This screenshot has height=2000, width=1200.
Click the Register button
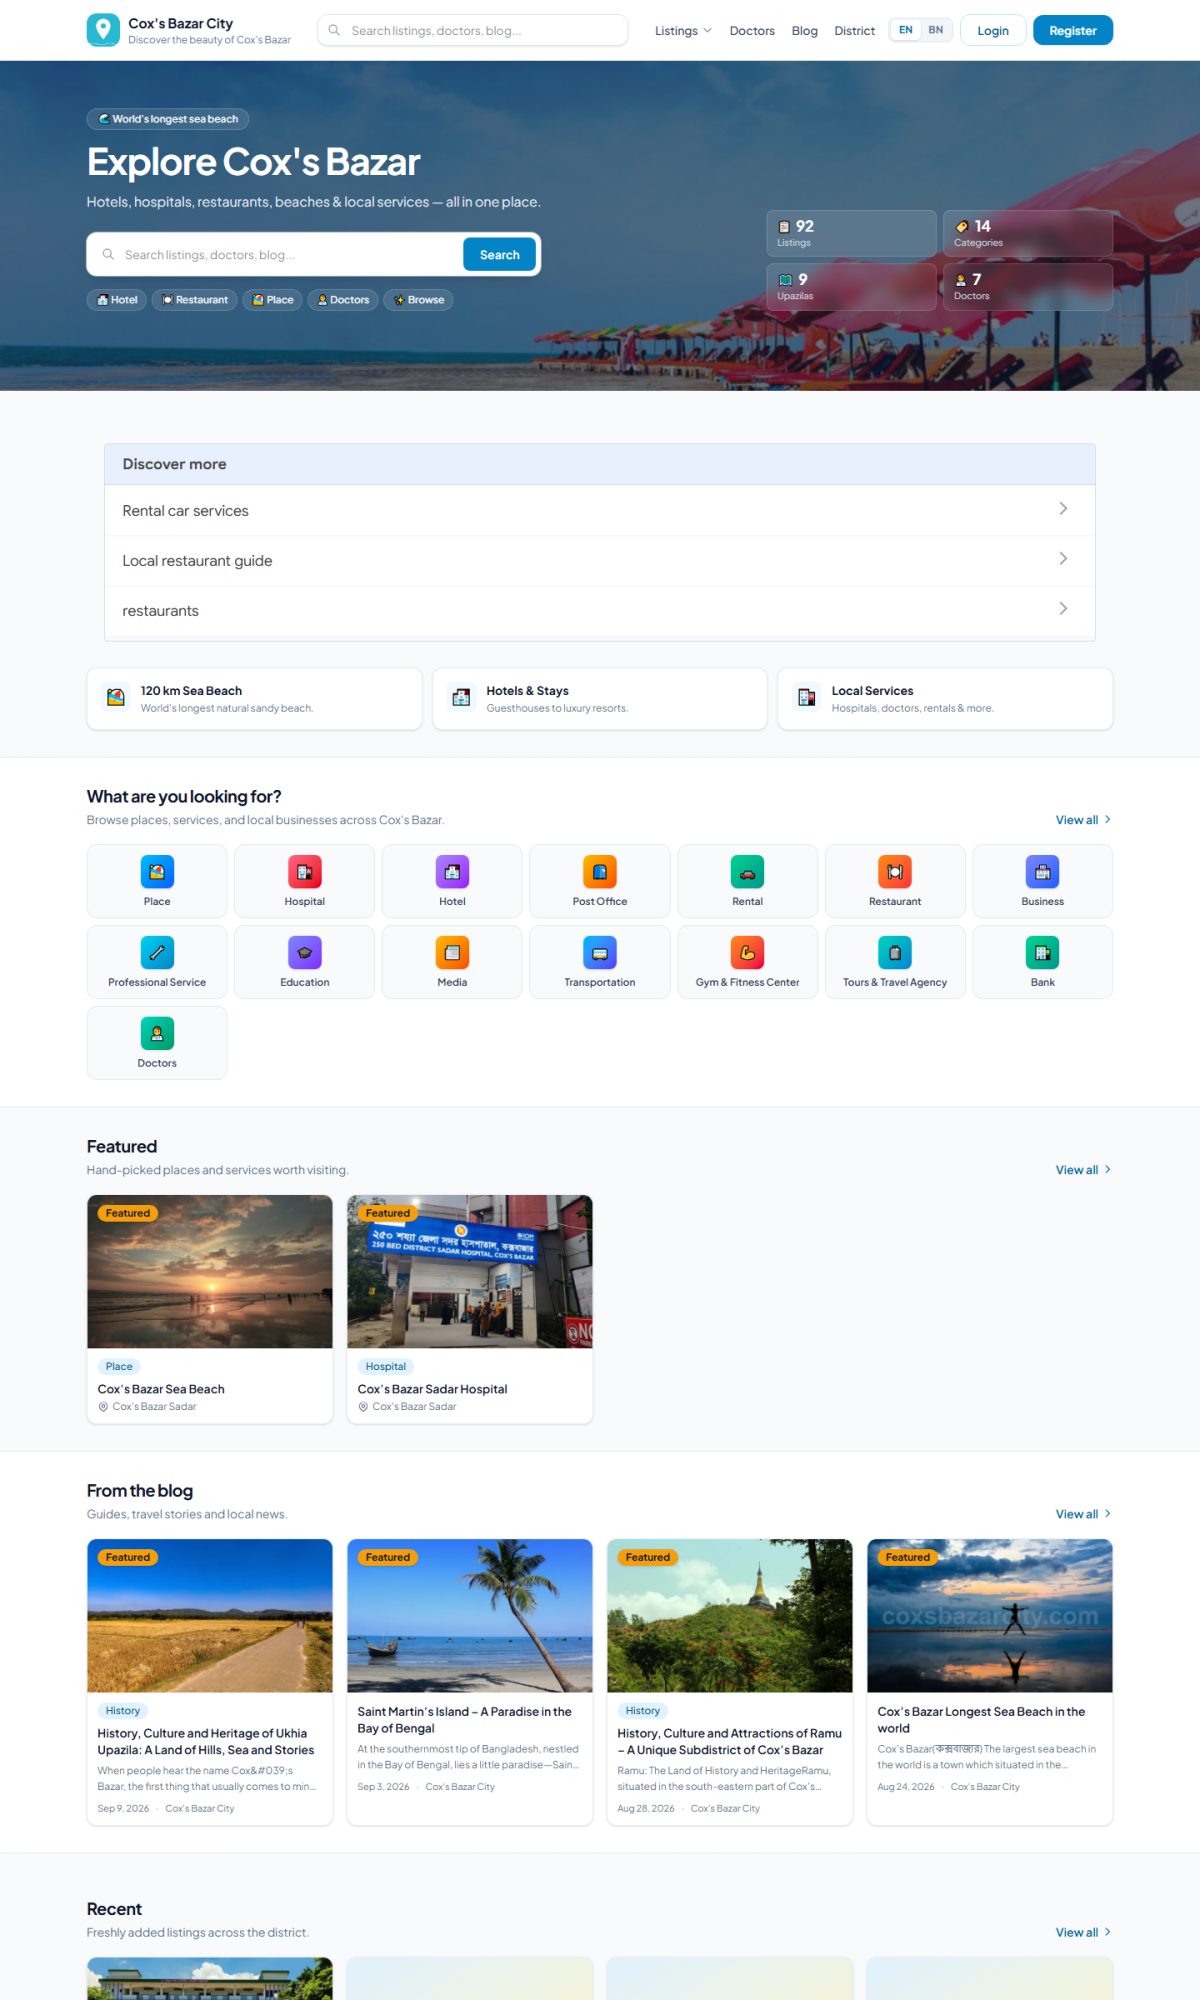point(1073,30)
